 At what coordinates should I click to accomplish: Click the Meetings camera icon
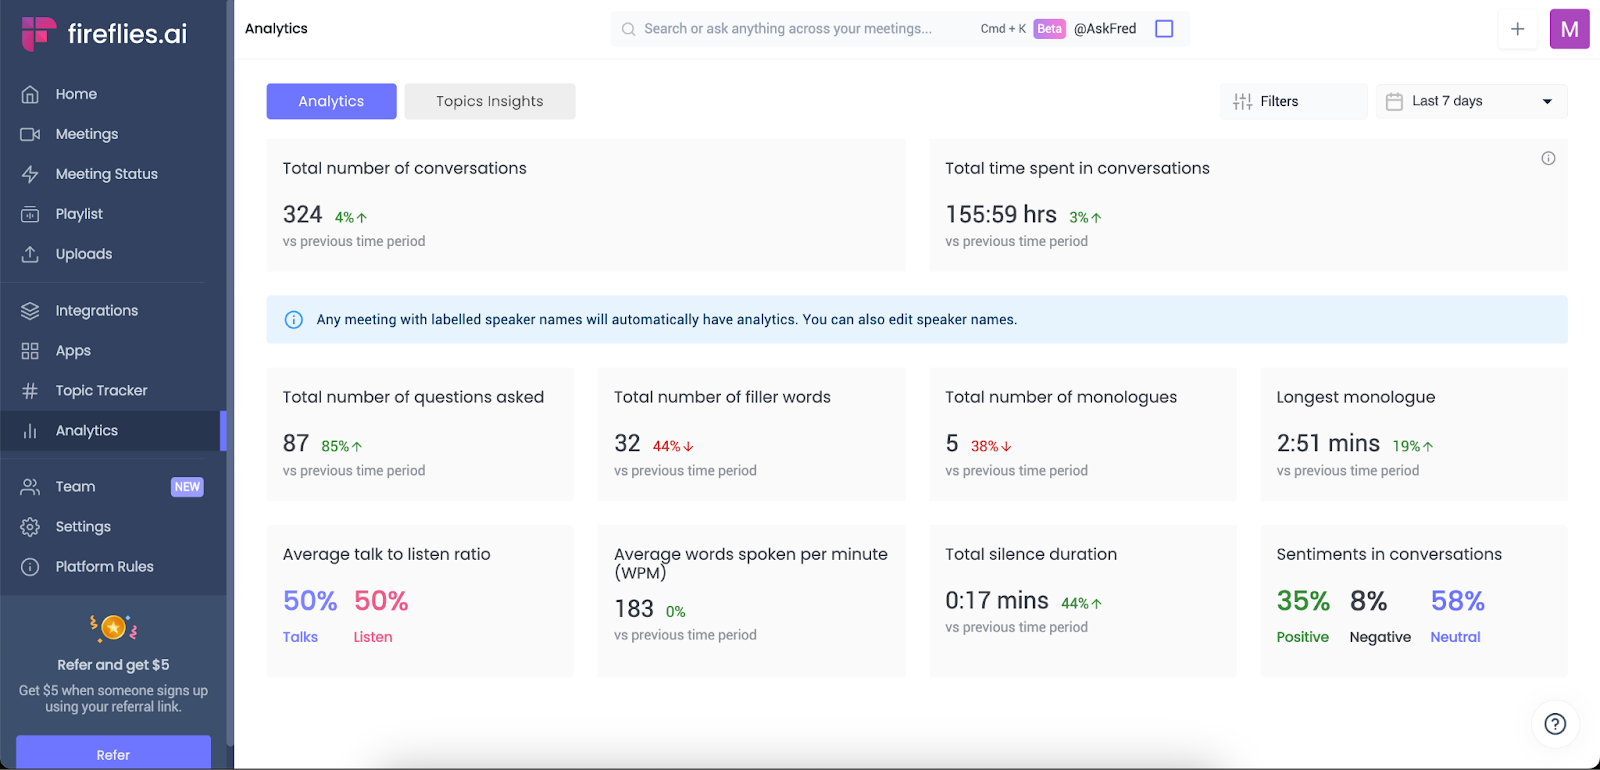30,134
